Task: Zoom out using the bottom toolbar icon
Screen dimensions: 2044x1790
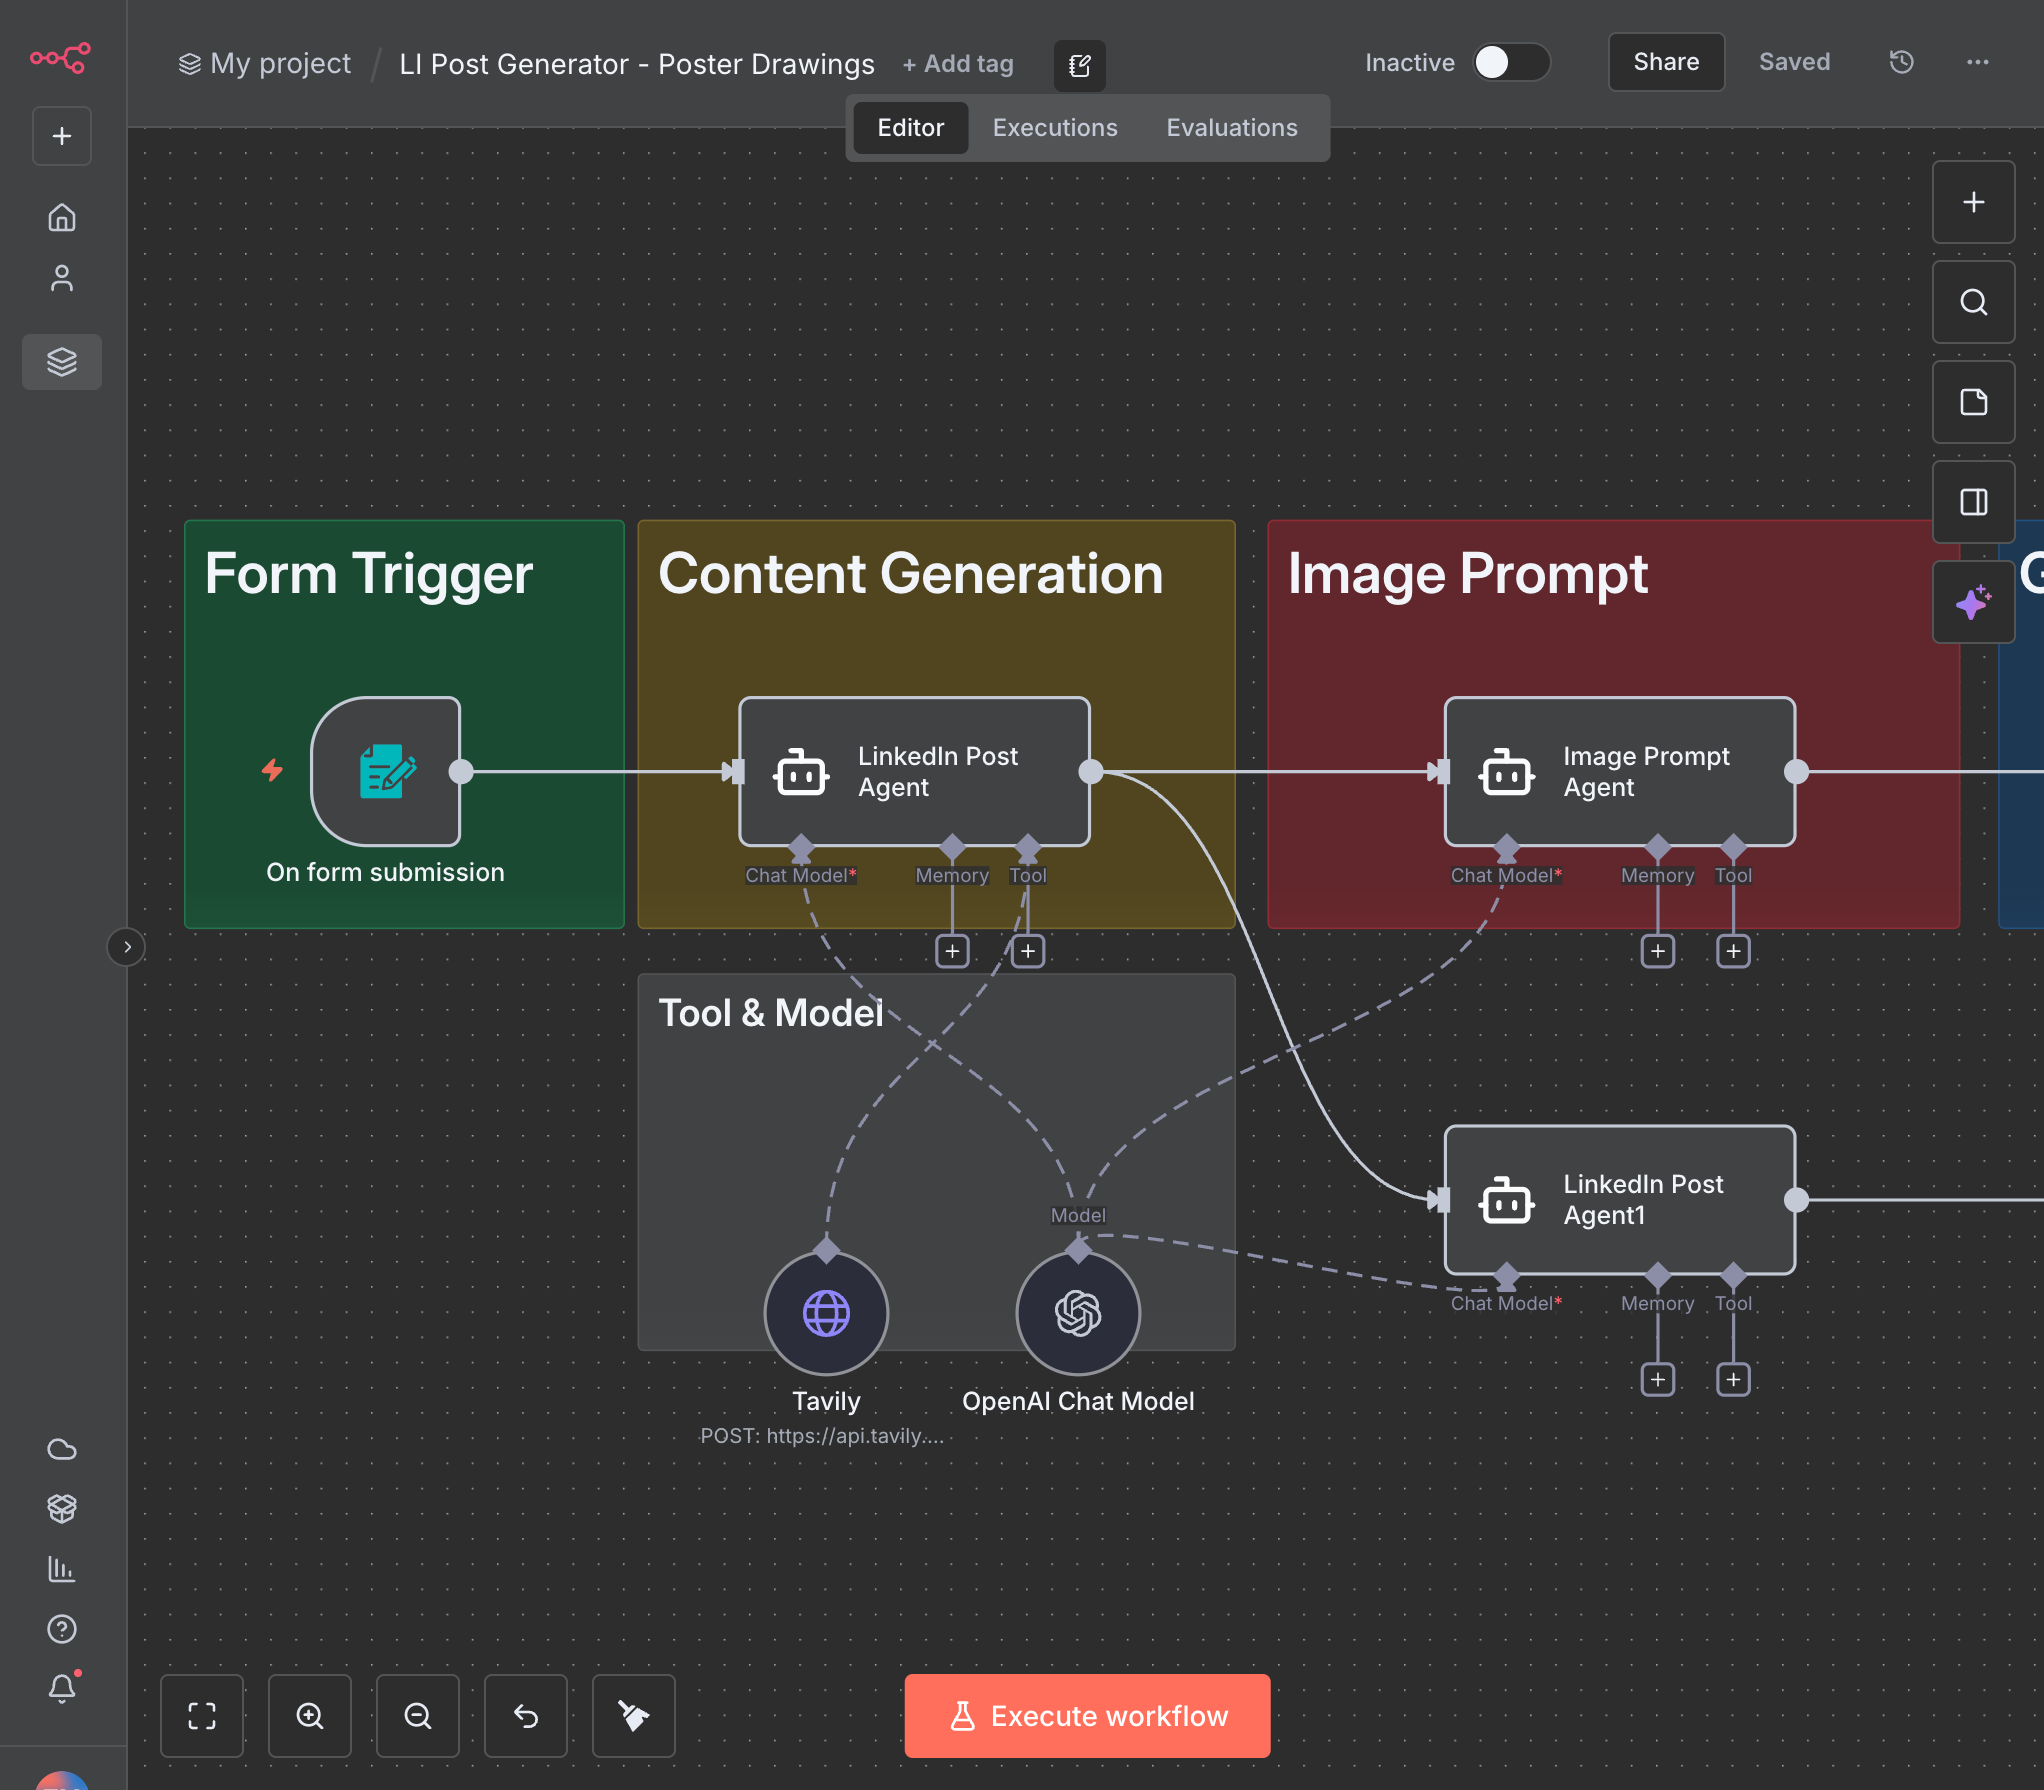Action: [x=417, y=1716]
